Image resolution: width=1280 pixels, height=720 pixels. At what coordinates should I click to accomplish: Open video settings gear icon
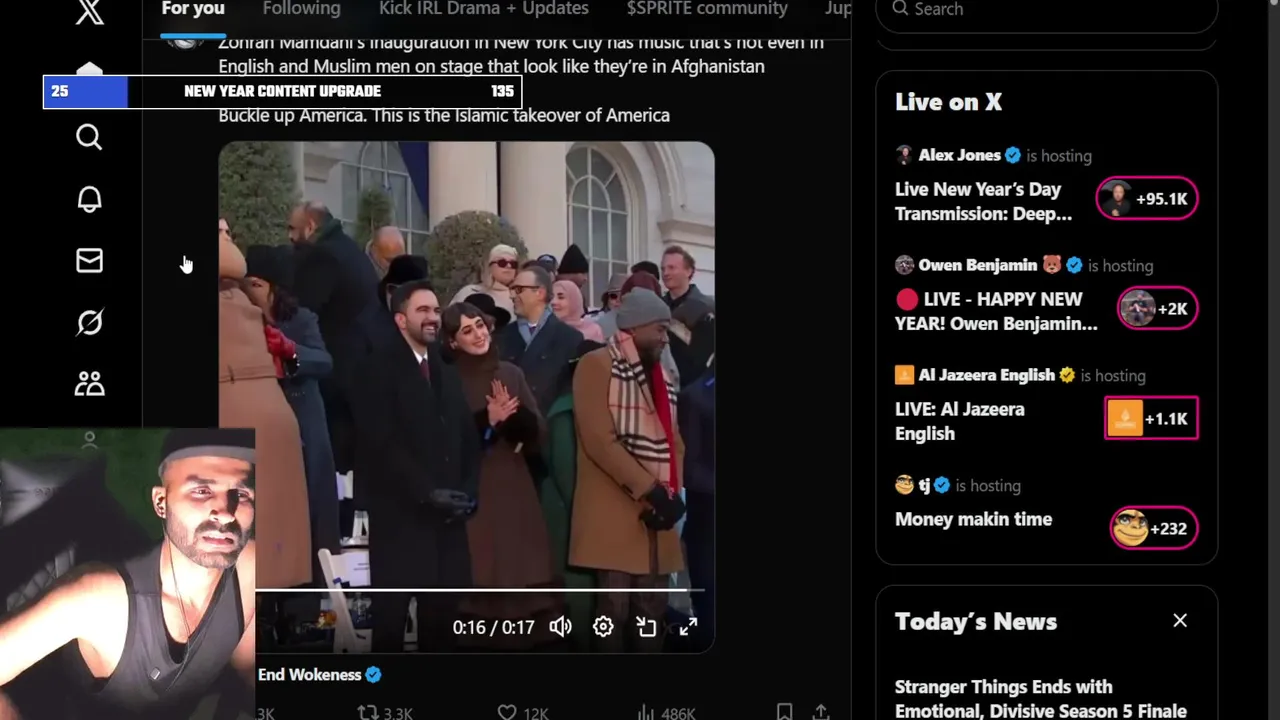[x=603, y=627]
